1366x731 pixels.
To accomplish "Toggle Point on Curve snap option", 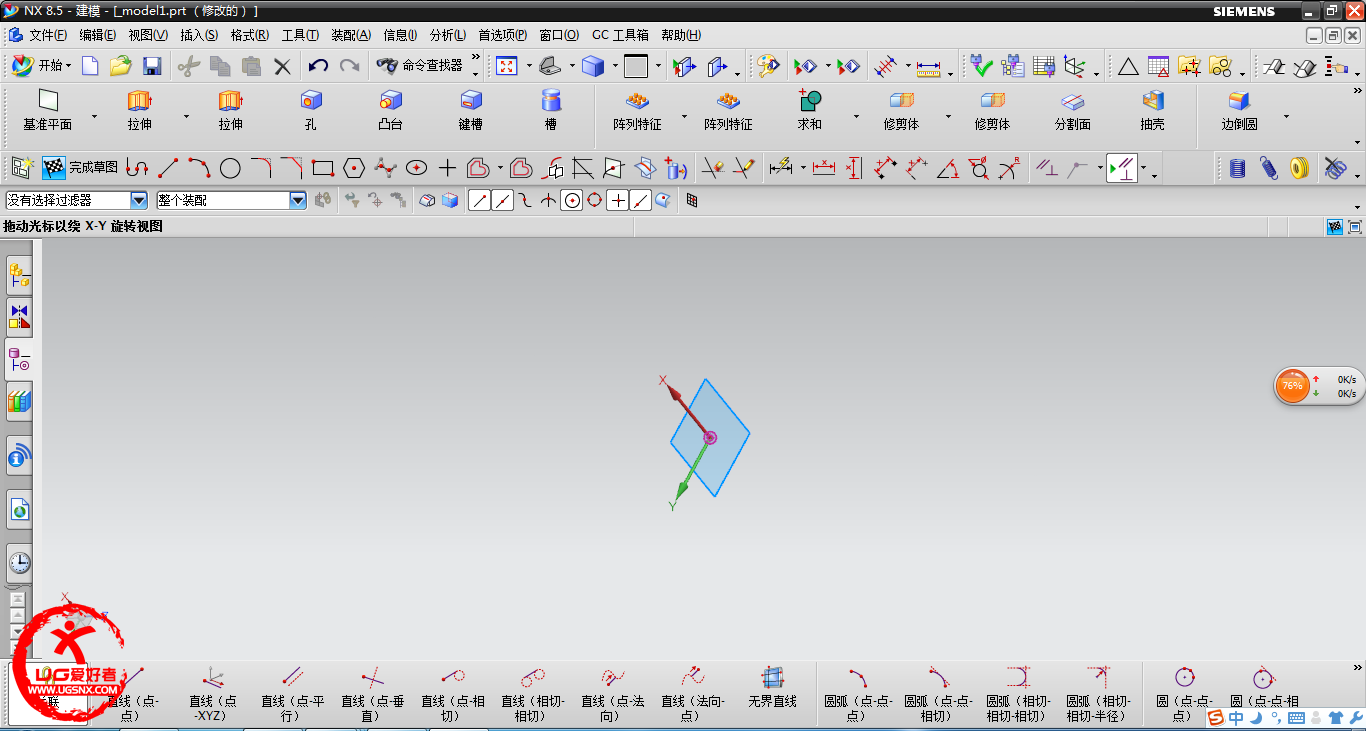I will (x=641, y=201).
